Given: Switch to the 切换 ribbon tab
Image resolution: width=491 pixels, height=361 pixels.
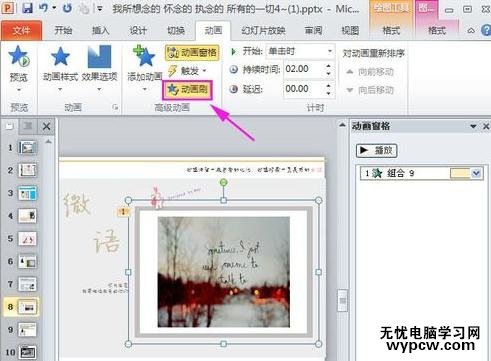Looking at the screenshot, I should coord(176,31).
